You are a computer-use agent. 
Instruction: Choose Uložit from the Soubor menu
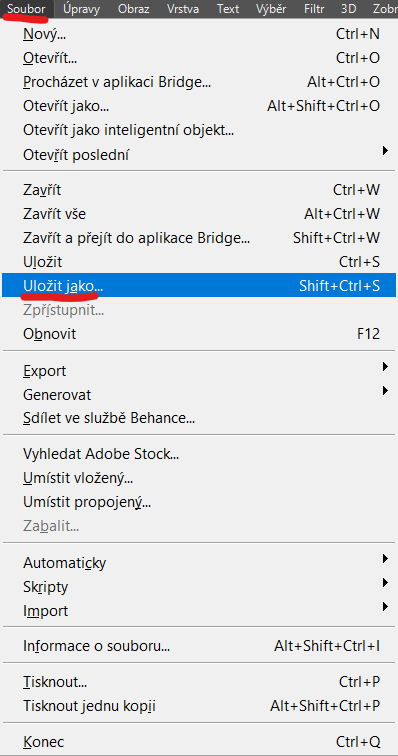199,262
